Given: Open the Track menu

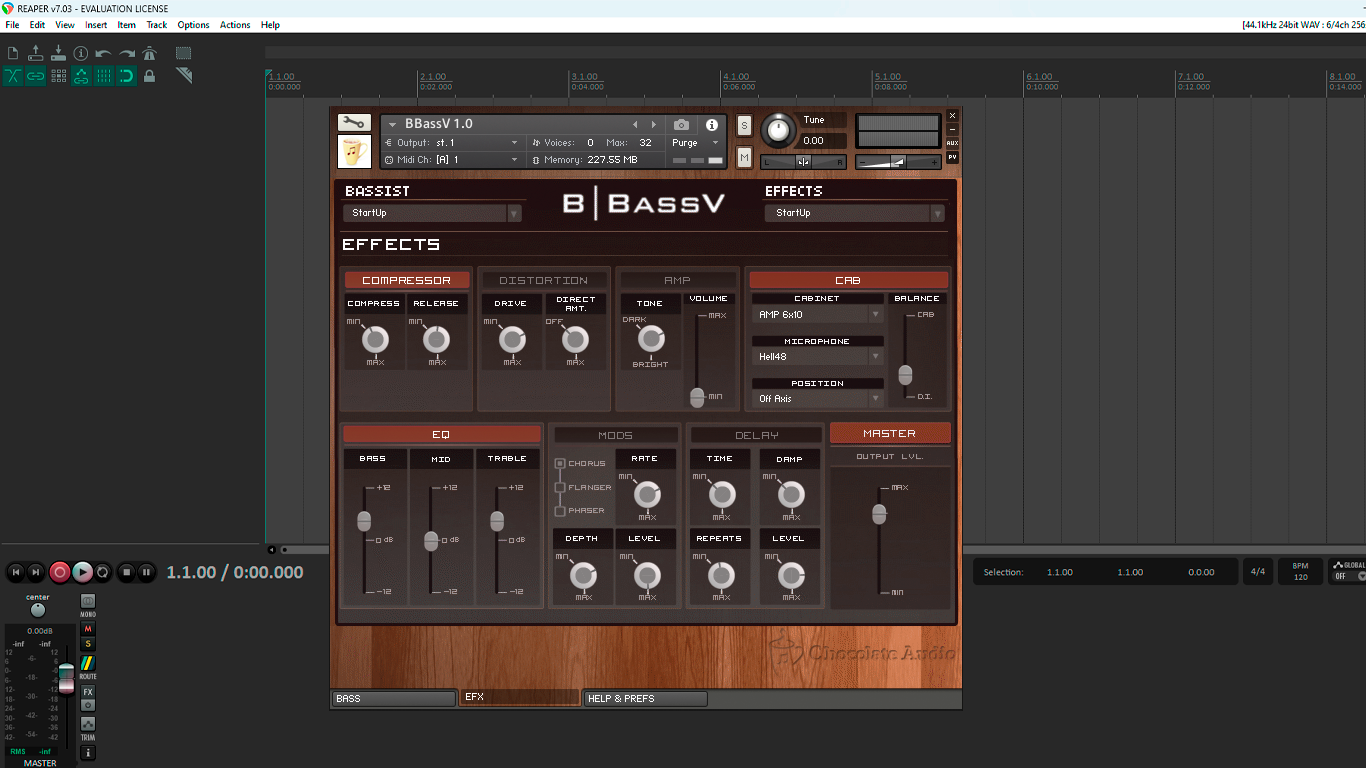Looking at the screenshot, I should (x=157, y=25).
